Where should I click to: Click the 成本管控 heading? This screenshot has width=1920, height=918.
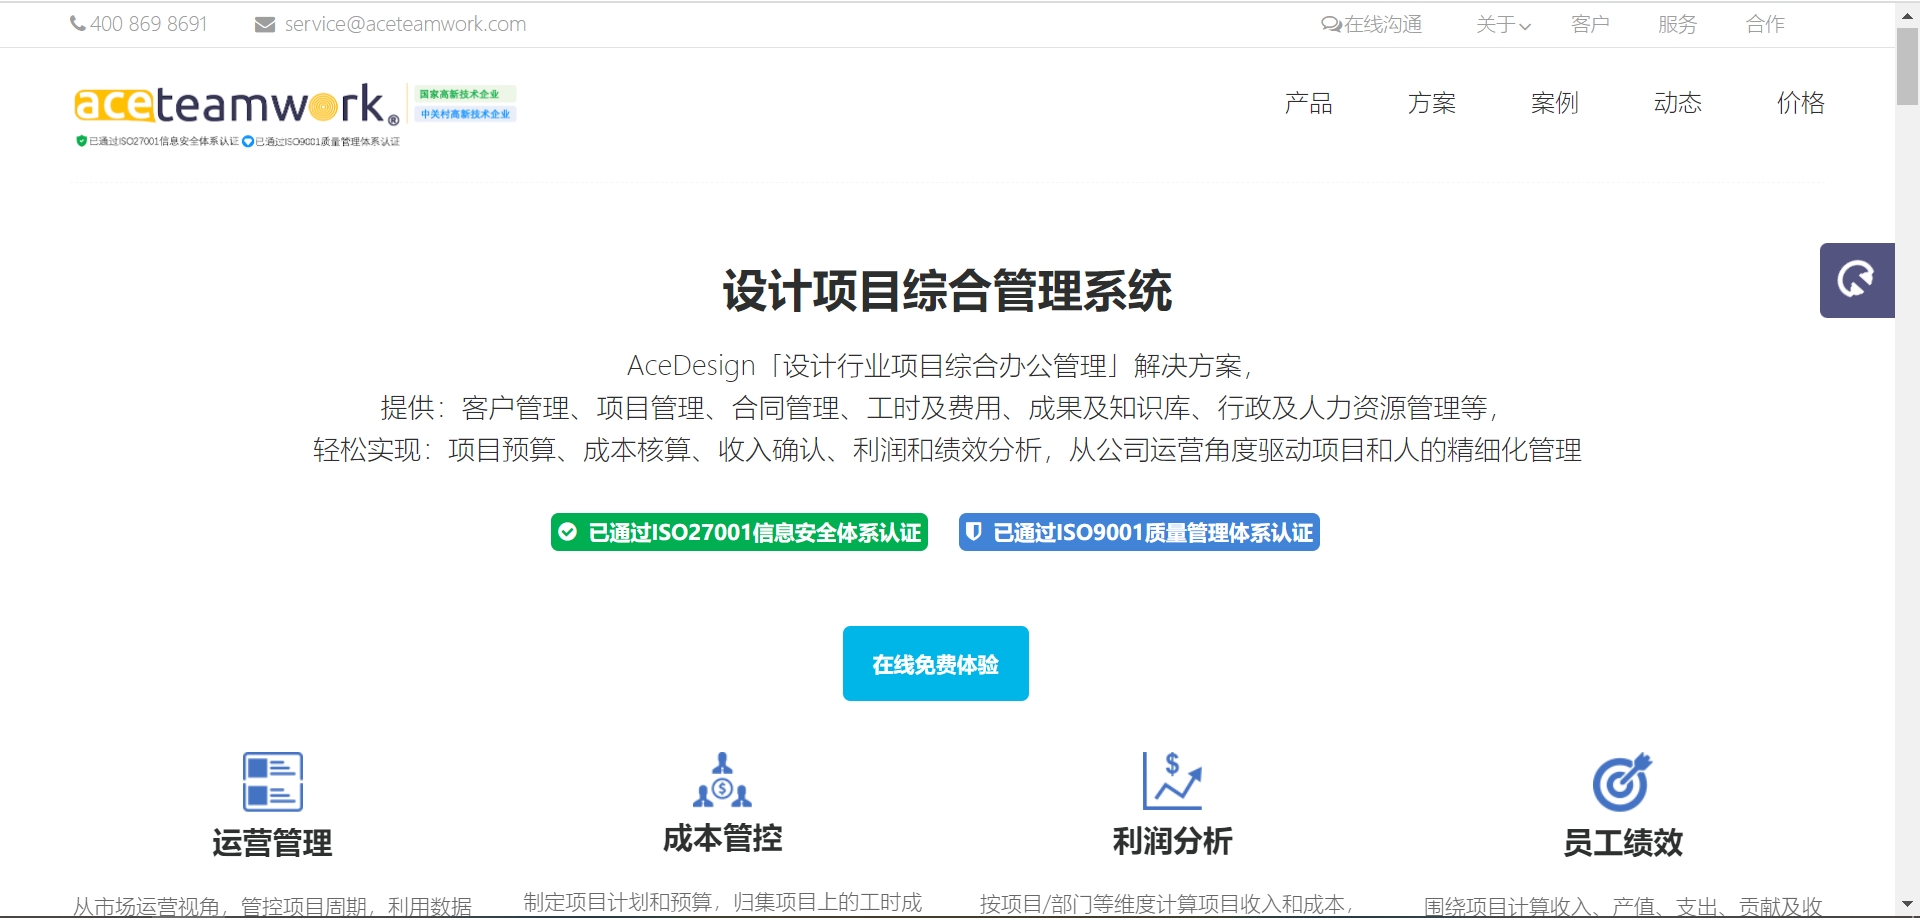pos(722,838)
